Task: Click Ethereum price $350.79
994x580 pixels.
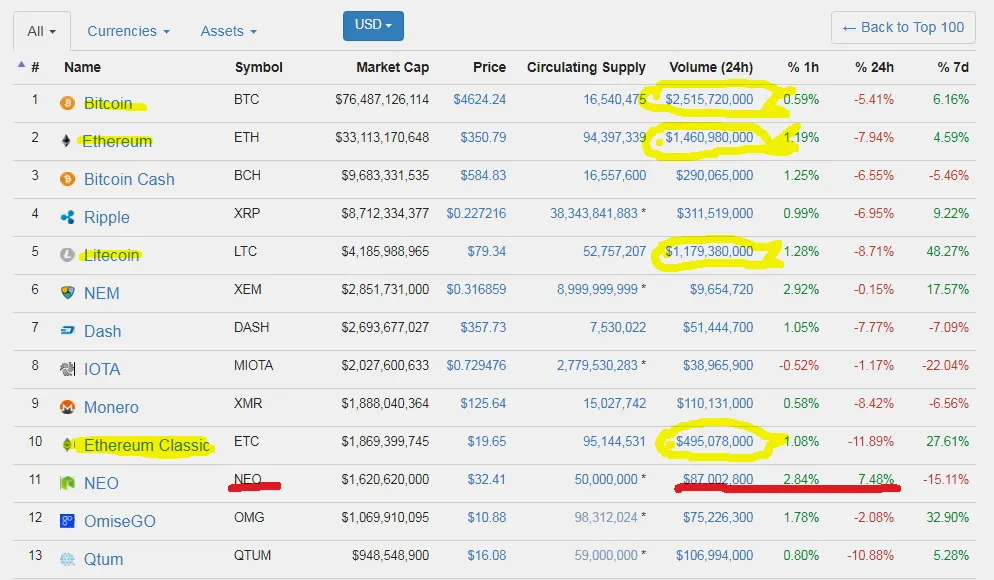Action: [x=483, y=138]
